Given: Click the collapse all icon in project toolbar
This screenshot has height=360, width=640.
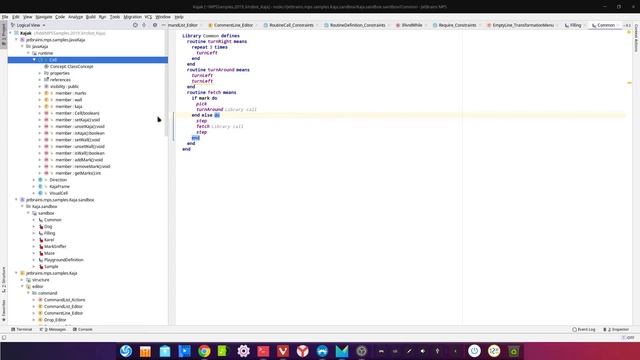Looking at the screenshot, I should 144,25.
